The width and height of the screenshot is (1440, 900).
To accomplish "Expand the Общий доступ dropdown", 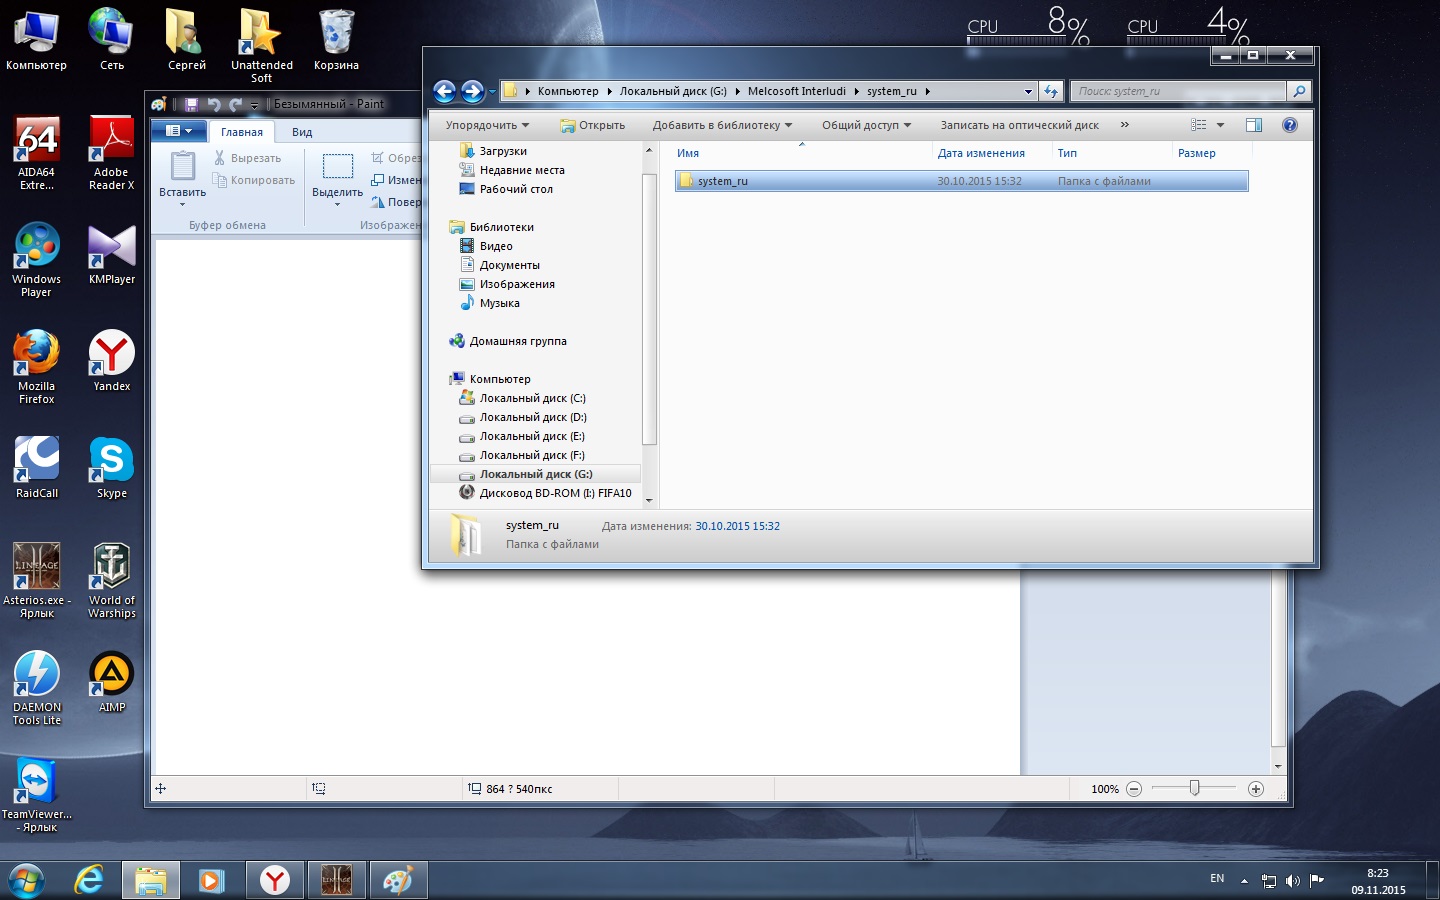I will [866, 125].
